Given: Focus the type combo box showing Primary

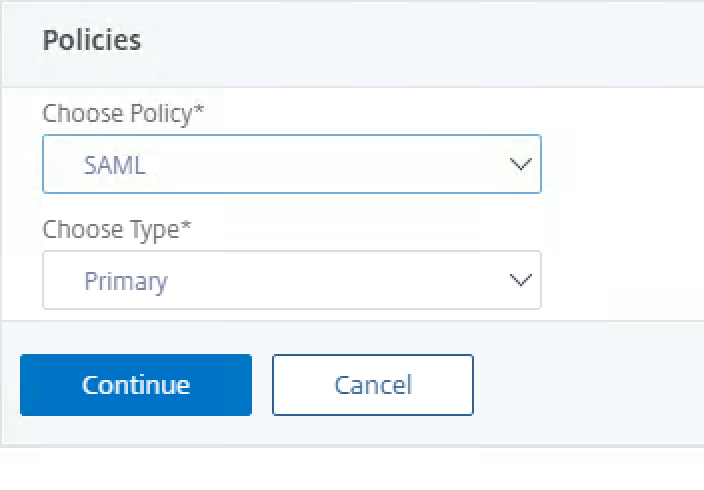Looking at the screenshot, I should tap(291, 280).
